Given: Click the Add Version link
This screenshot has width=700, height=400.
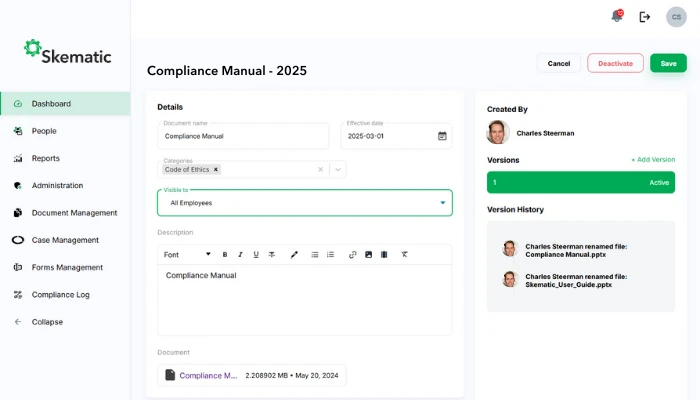Looking at the screenshot, I should coord(653,160).
